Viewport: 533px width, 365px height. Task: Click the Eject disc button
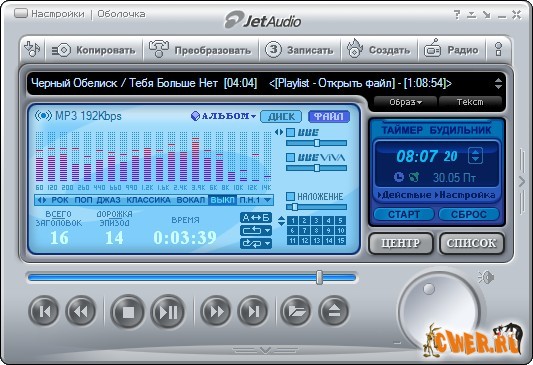[x=334, y=311]
